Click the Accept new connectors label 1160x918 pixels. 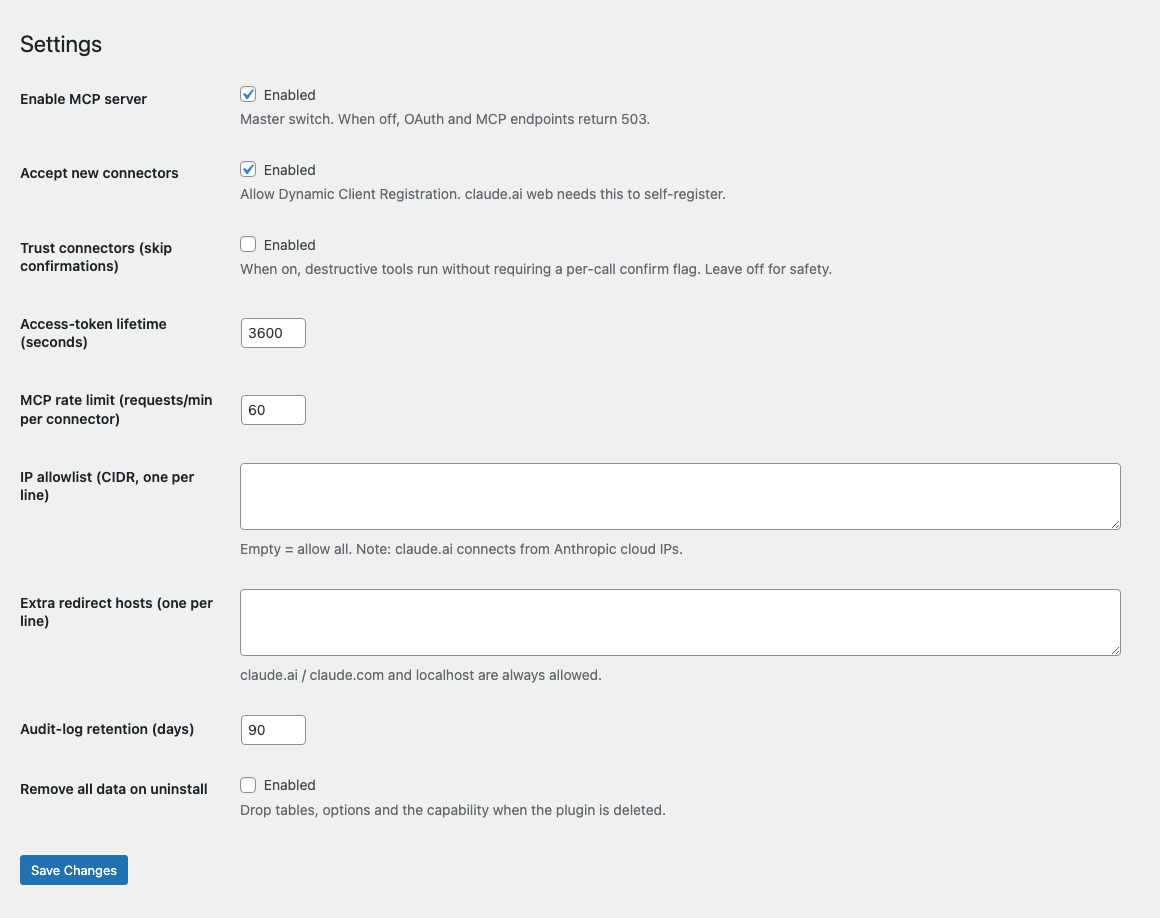[x=99, y=173]
